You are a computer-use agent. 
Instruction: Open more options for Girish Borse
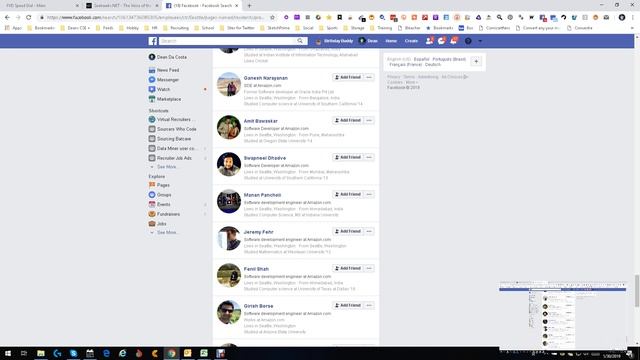click(369, 305)
